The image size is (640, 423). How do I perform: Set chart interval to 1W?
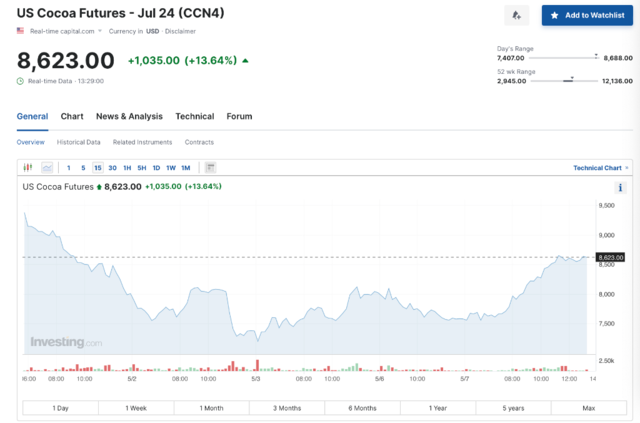pos(171,167)
